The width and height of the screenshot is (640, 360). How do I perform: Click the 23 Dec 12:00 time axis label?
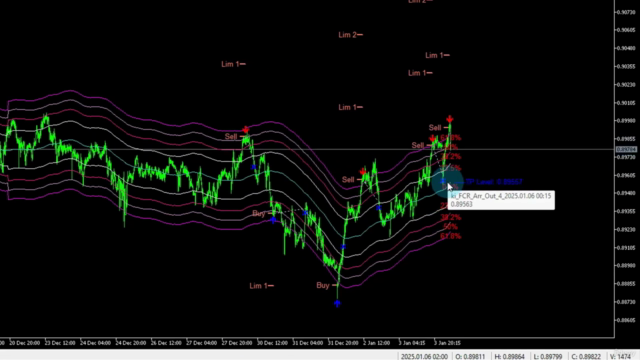60,343
